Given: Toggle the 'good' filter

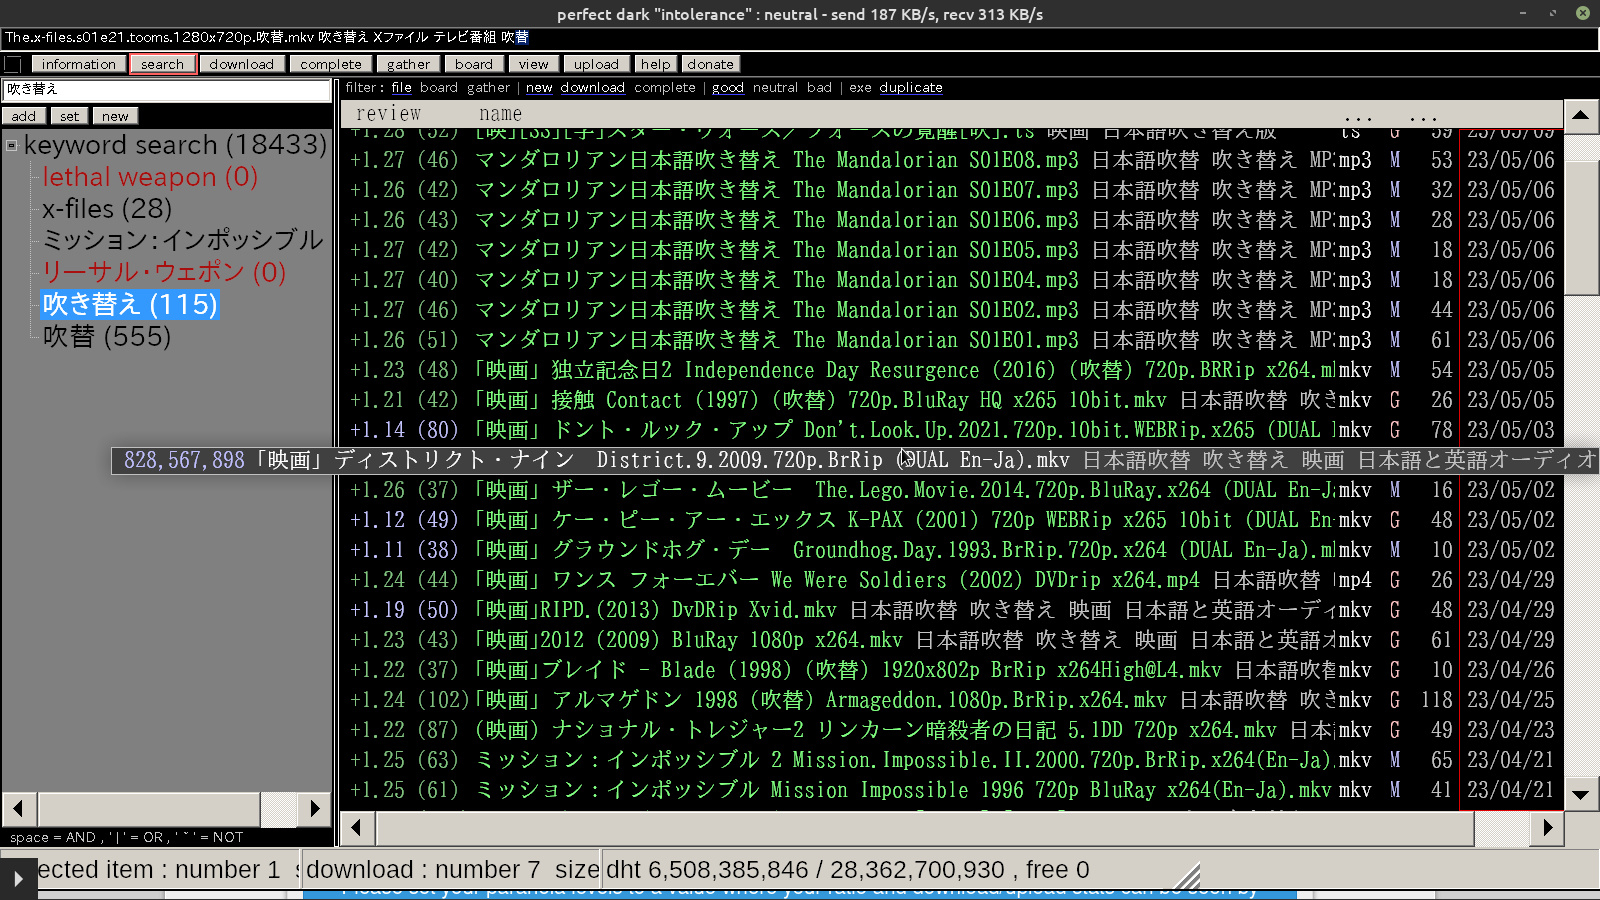Looking at the screenshot, I should [727, 88].
